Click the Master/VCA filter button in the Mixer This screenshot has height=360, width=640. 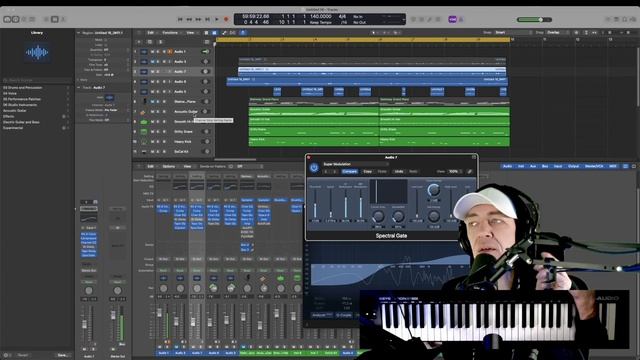coord(594,167)
